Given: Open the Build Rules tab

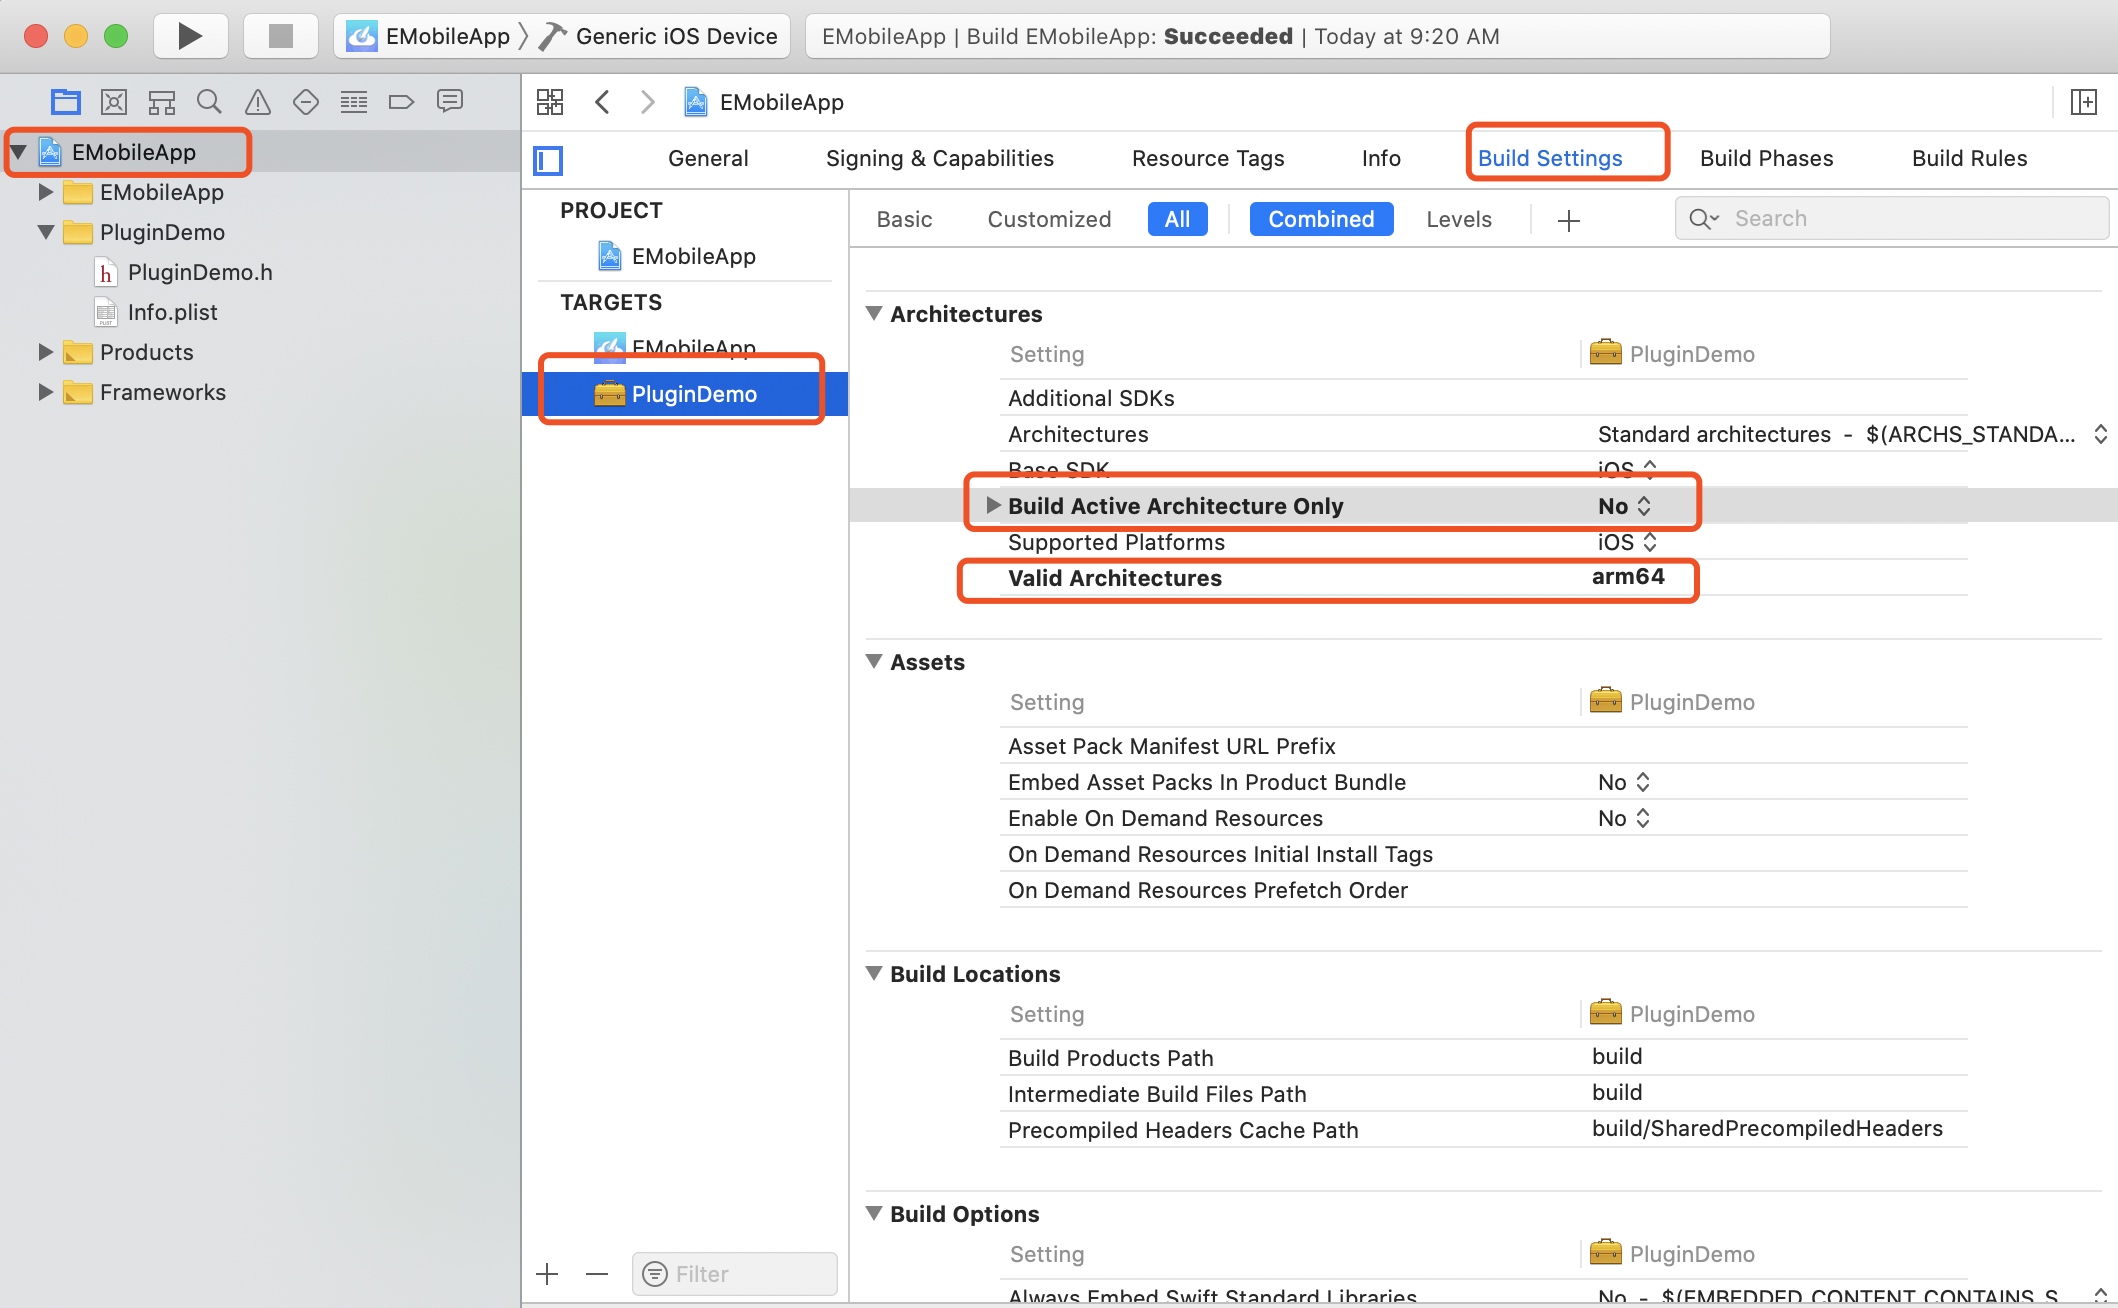Looking at the screenshot, I should pyautogui.click(x=1970, y=158).
